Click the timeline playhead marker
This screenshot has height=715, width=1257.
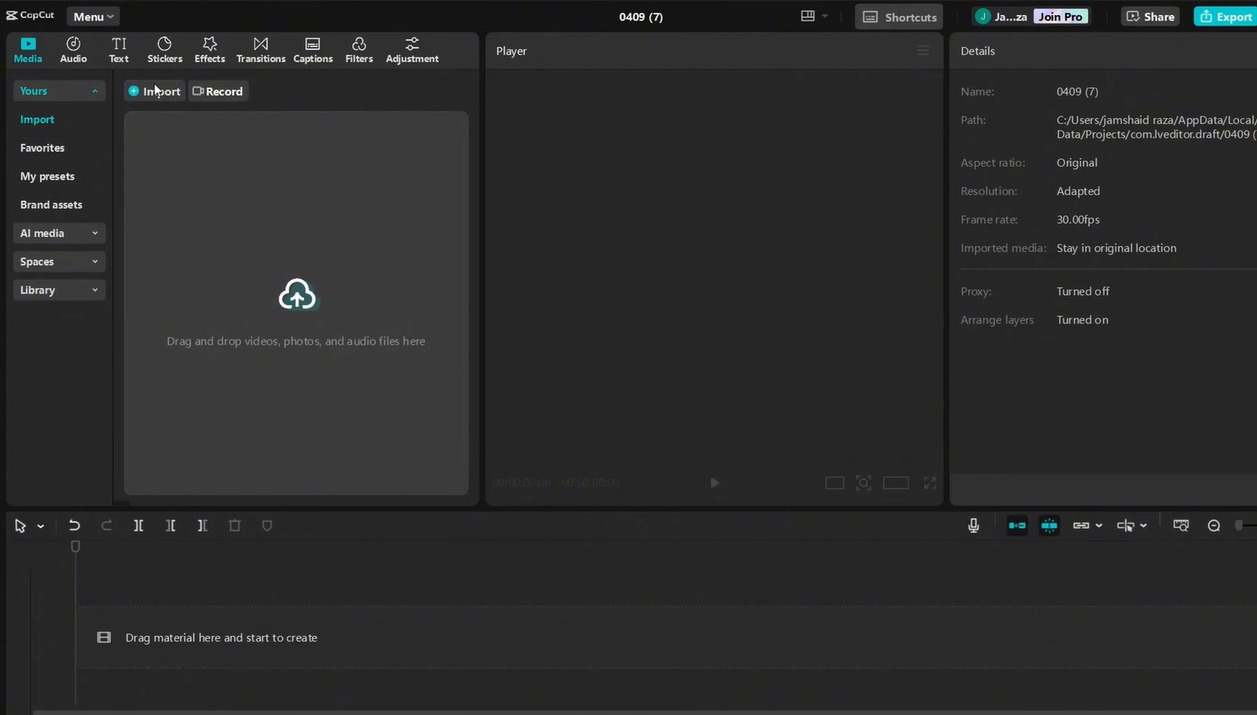pos(75,547)
